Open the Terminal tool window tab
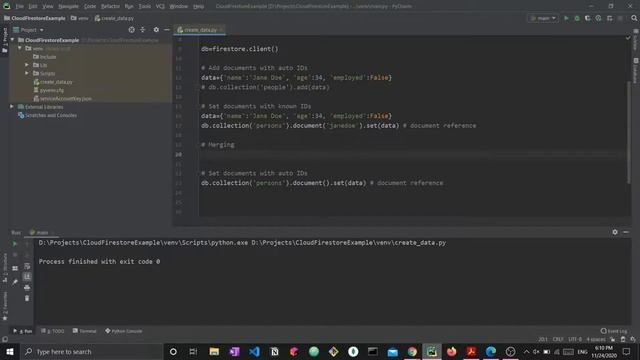The image size is (640, 360). pyautogui.click(x=84, y=331)
